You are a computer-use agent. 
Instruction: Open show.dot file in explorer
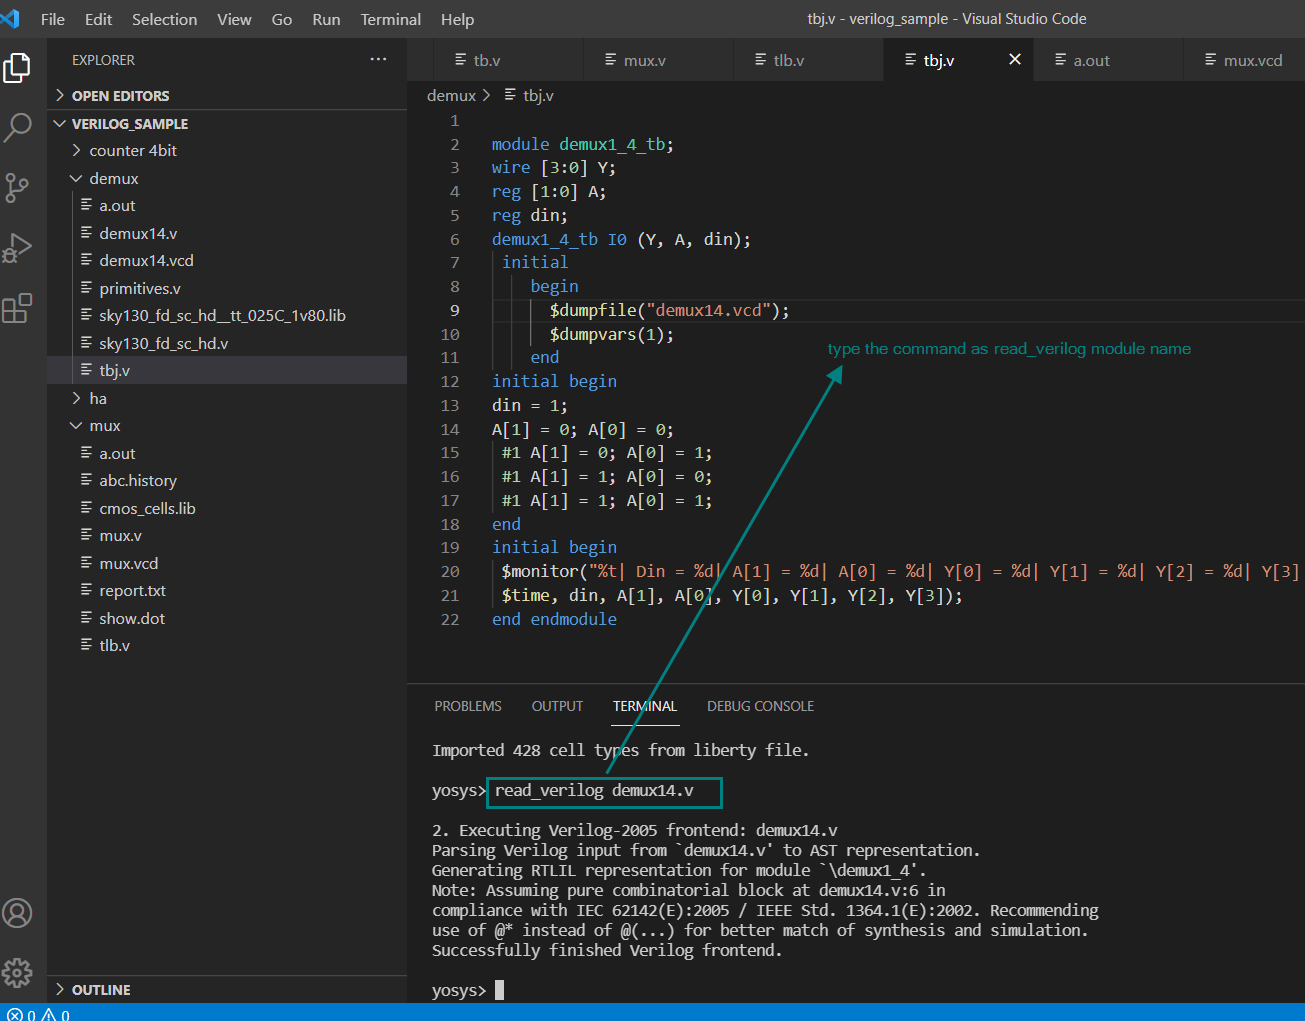(227, 618)
